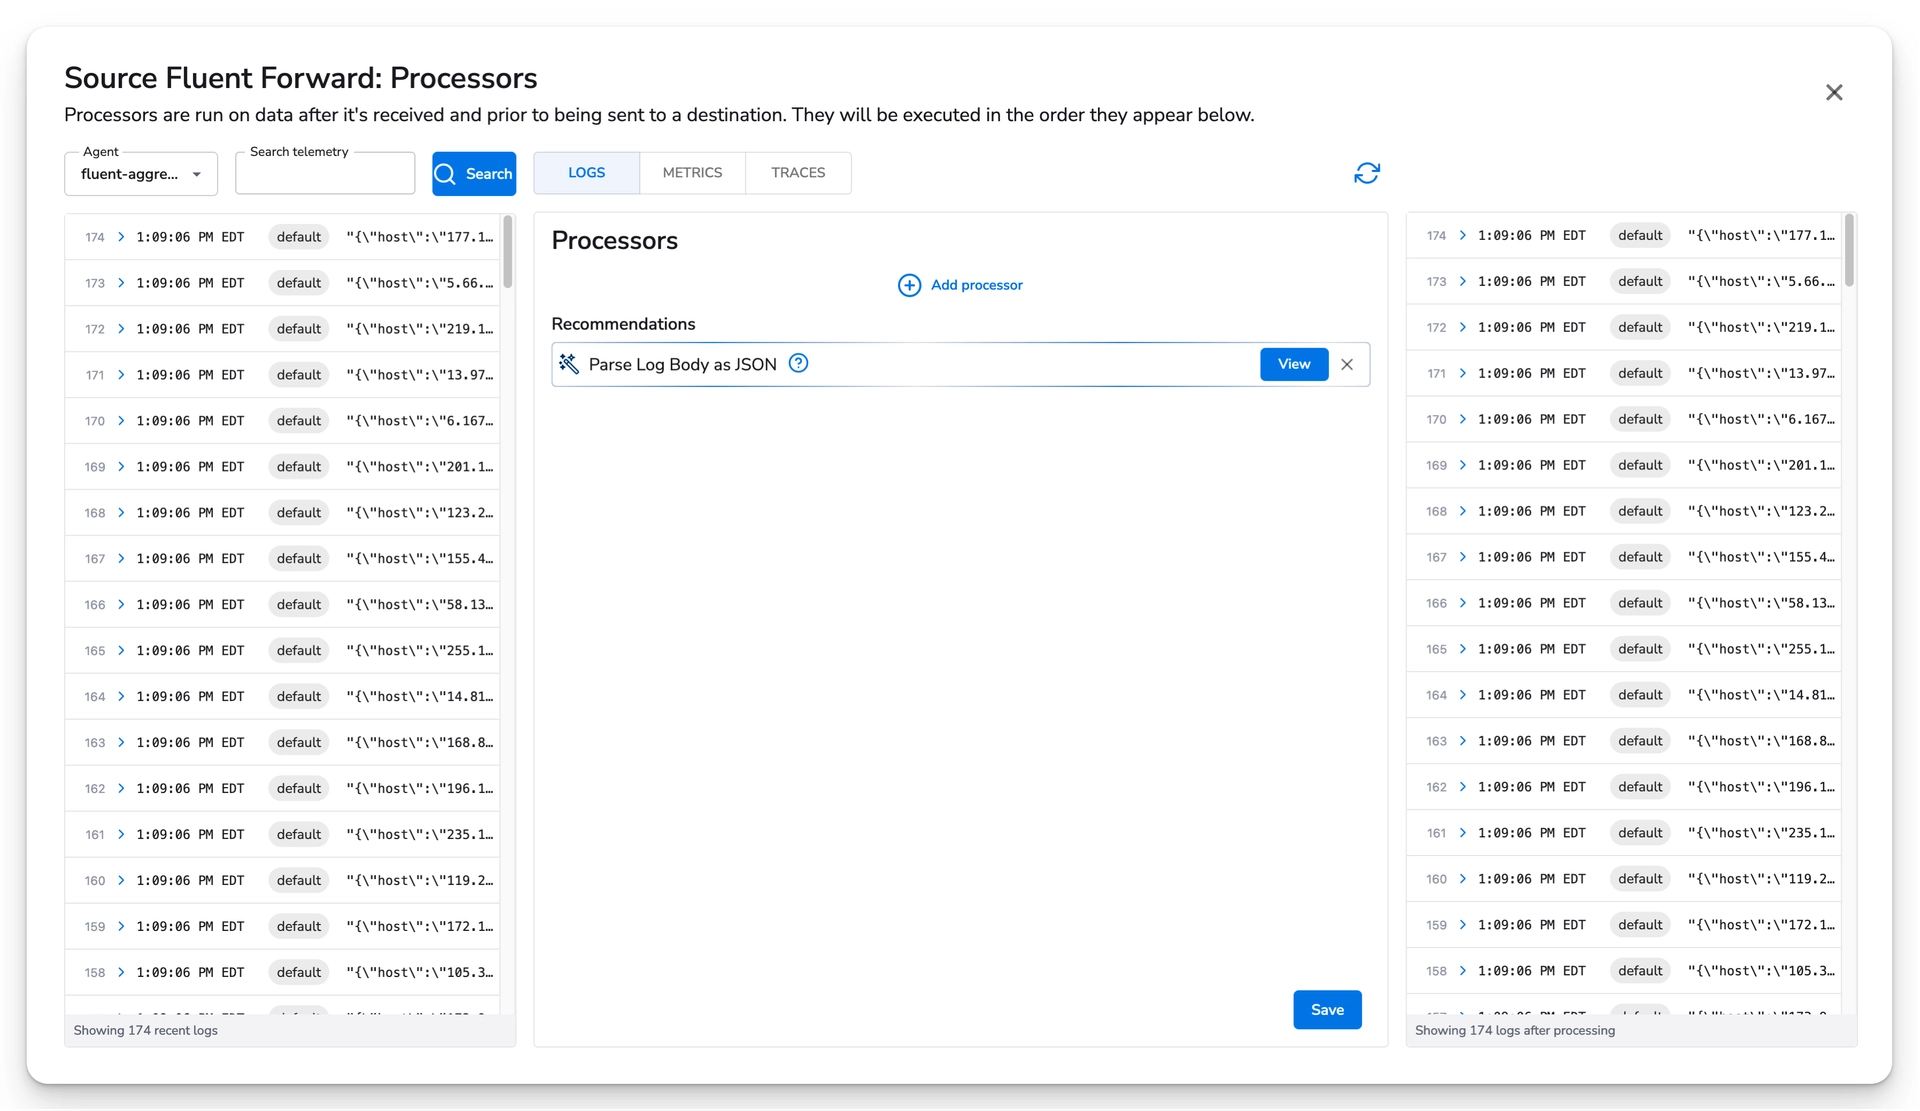Expand log entry 158 in the right panel
Screen dimensions: 1920x1111
pyautogui.click(x=1461, y=971)
